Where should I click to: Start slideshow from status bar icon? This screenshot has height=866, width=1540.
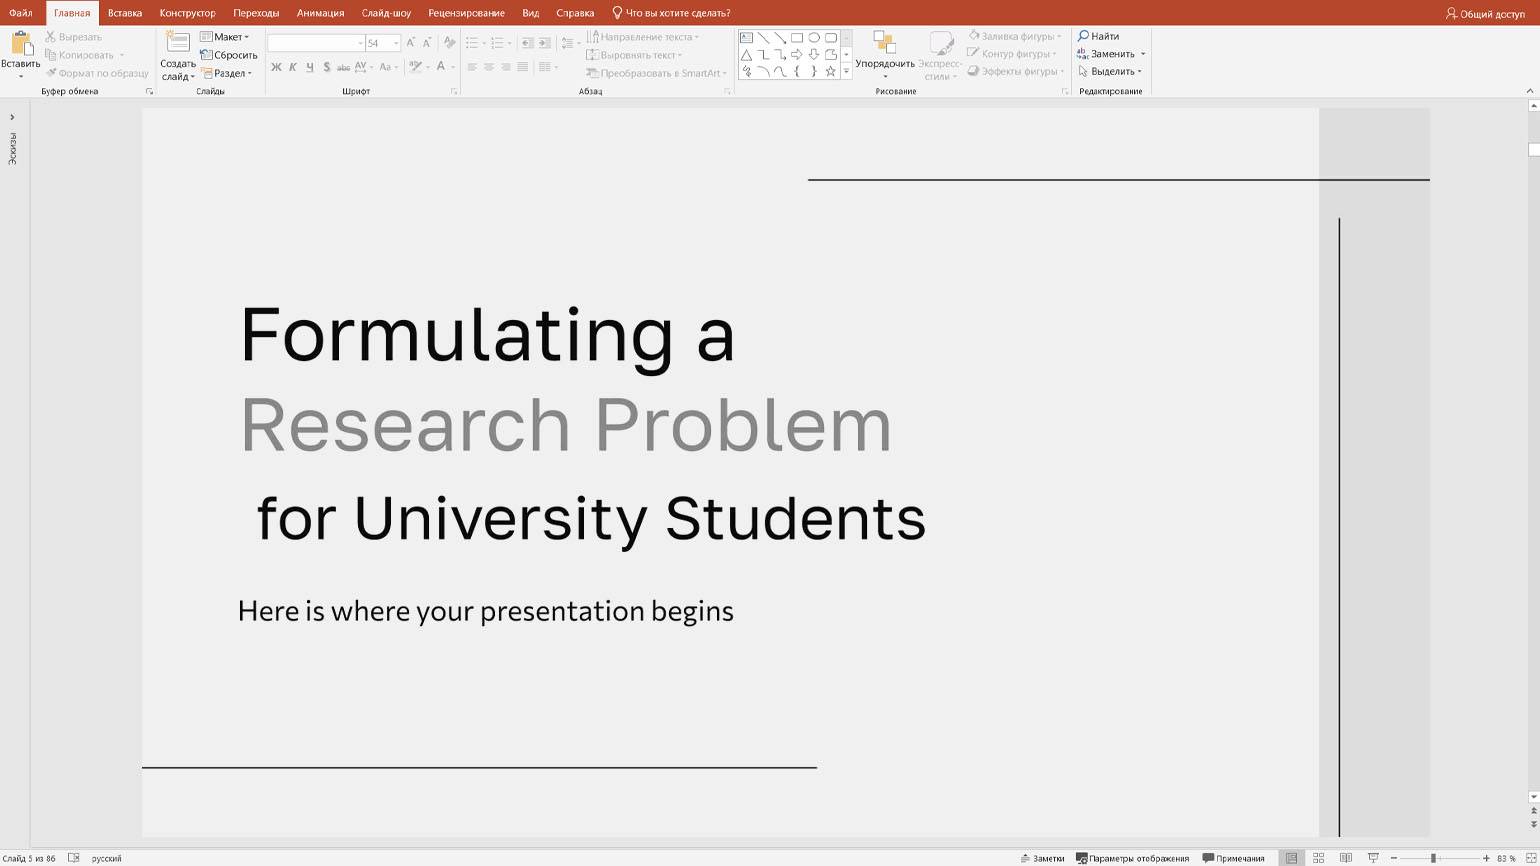click(x=1373, y=858)
